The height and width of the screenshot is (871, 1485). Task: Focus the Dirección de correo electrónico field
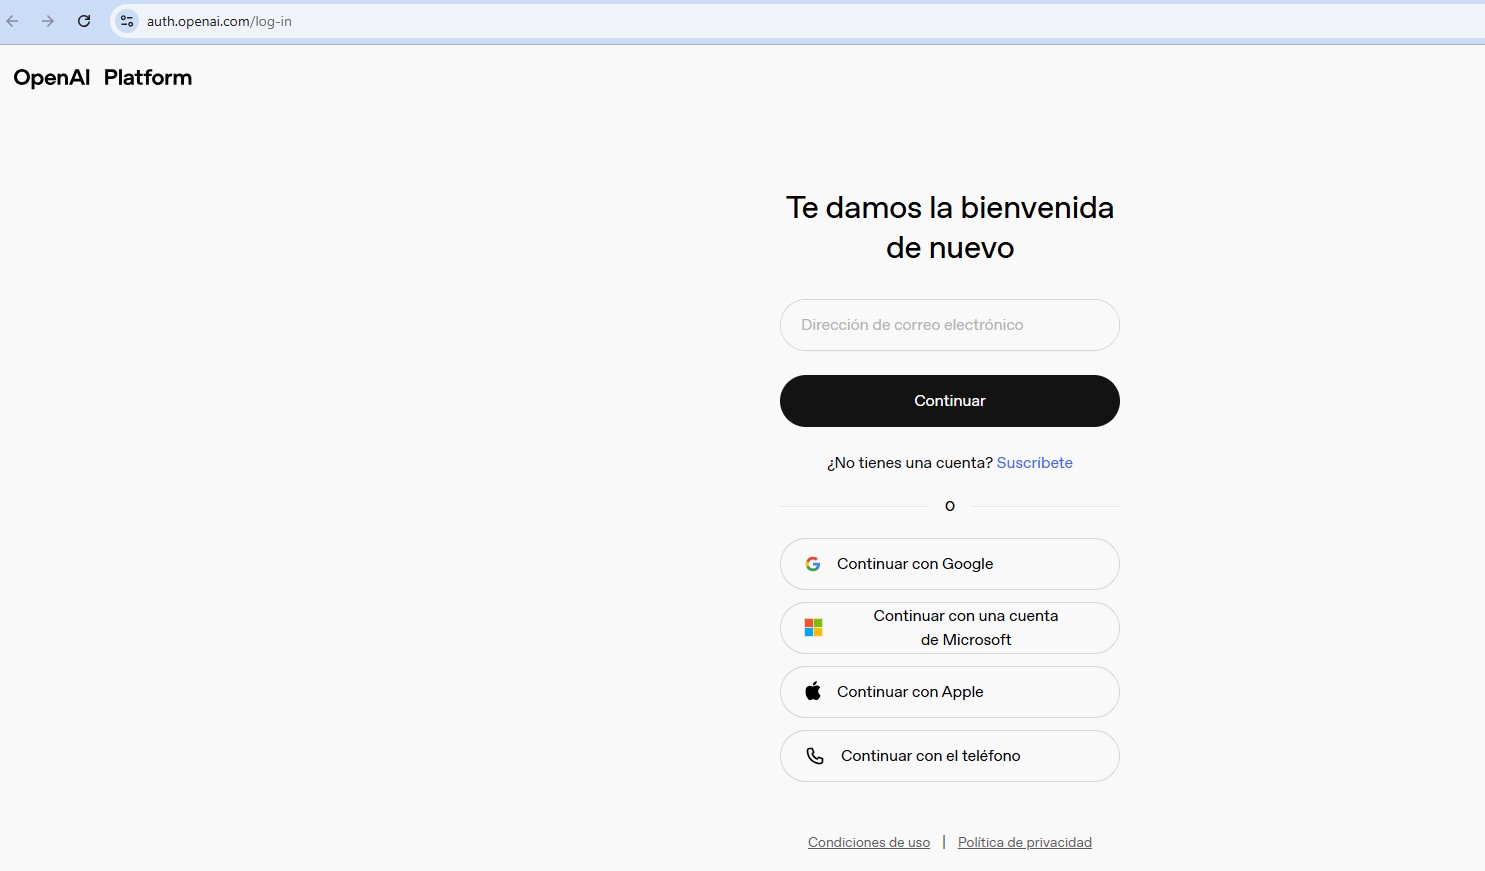pos(950,325)
